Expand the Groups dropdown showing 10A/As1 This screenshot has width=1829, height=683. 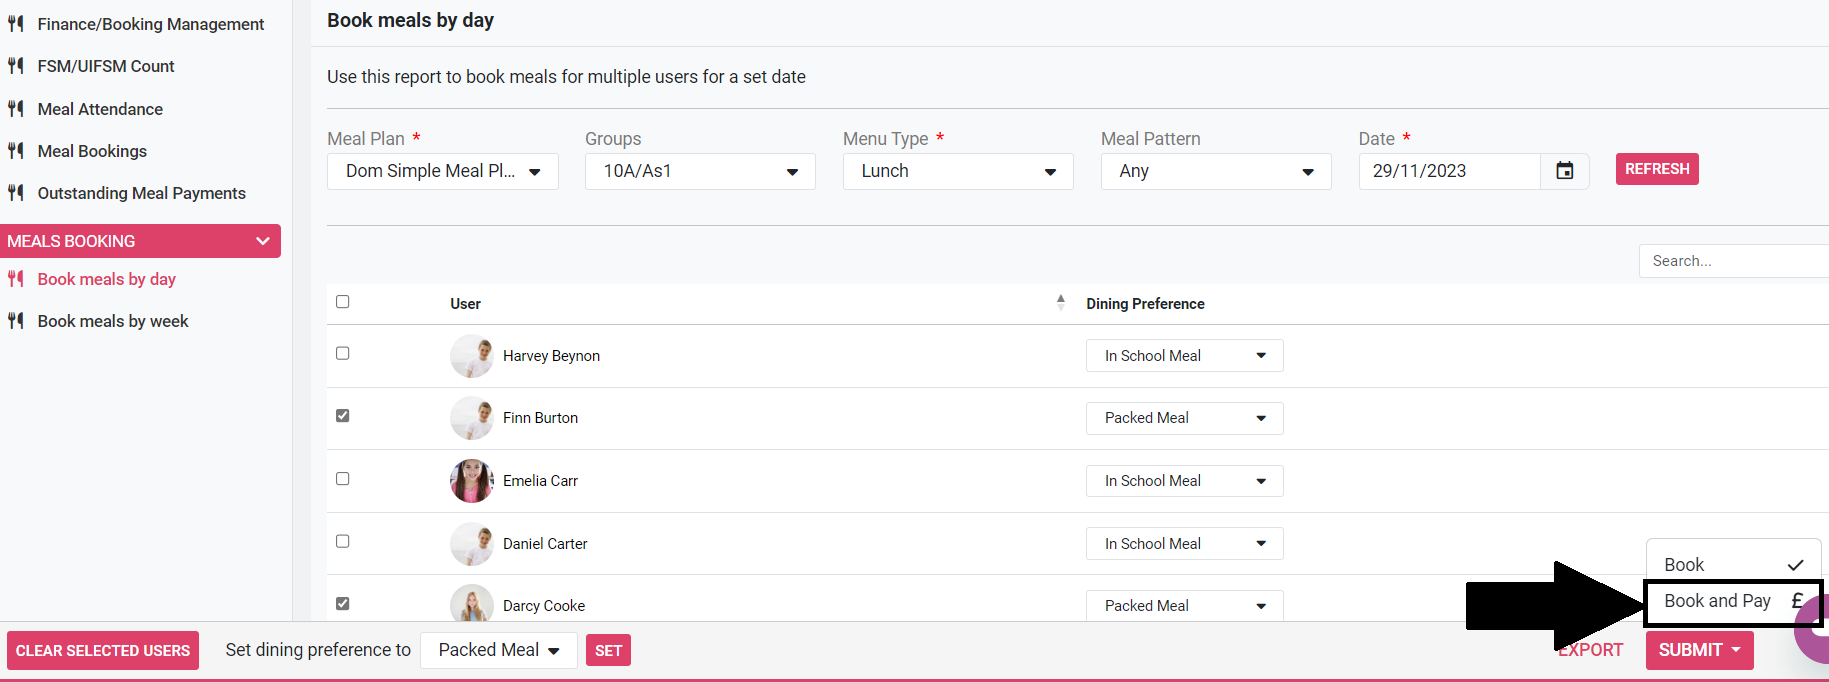pyautogui.click(x=700, y=171)
